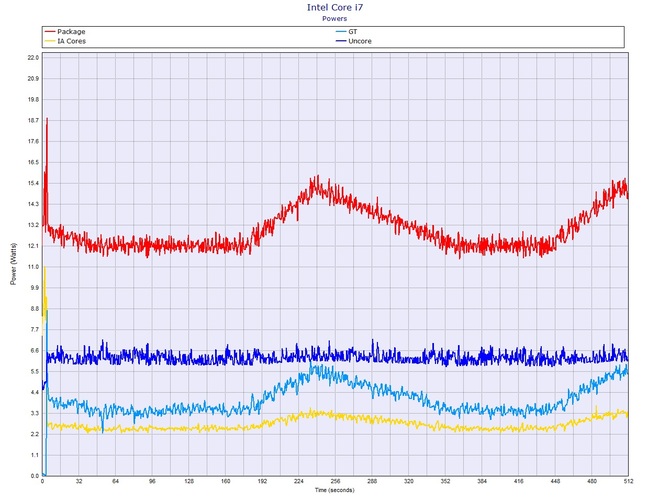Image resolution: width=670 pixels, height=502 pixels.
Task: Click the 22.0 y-axis value
Action: click(x=33, y=58)
